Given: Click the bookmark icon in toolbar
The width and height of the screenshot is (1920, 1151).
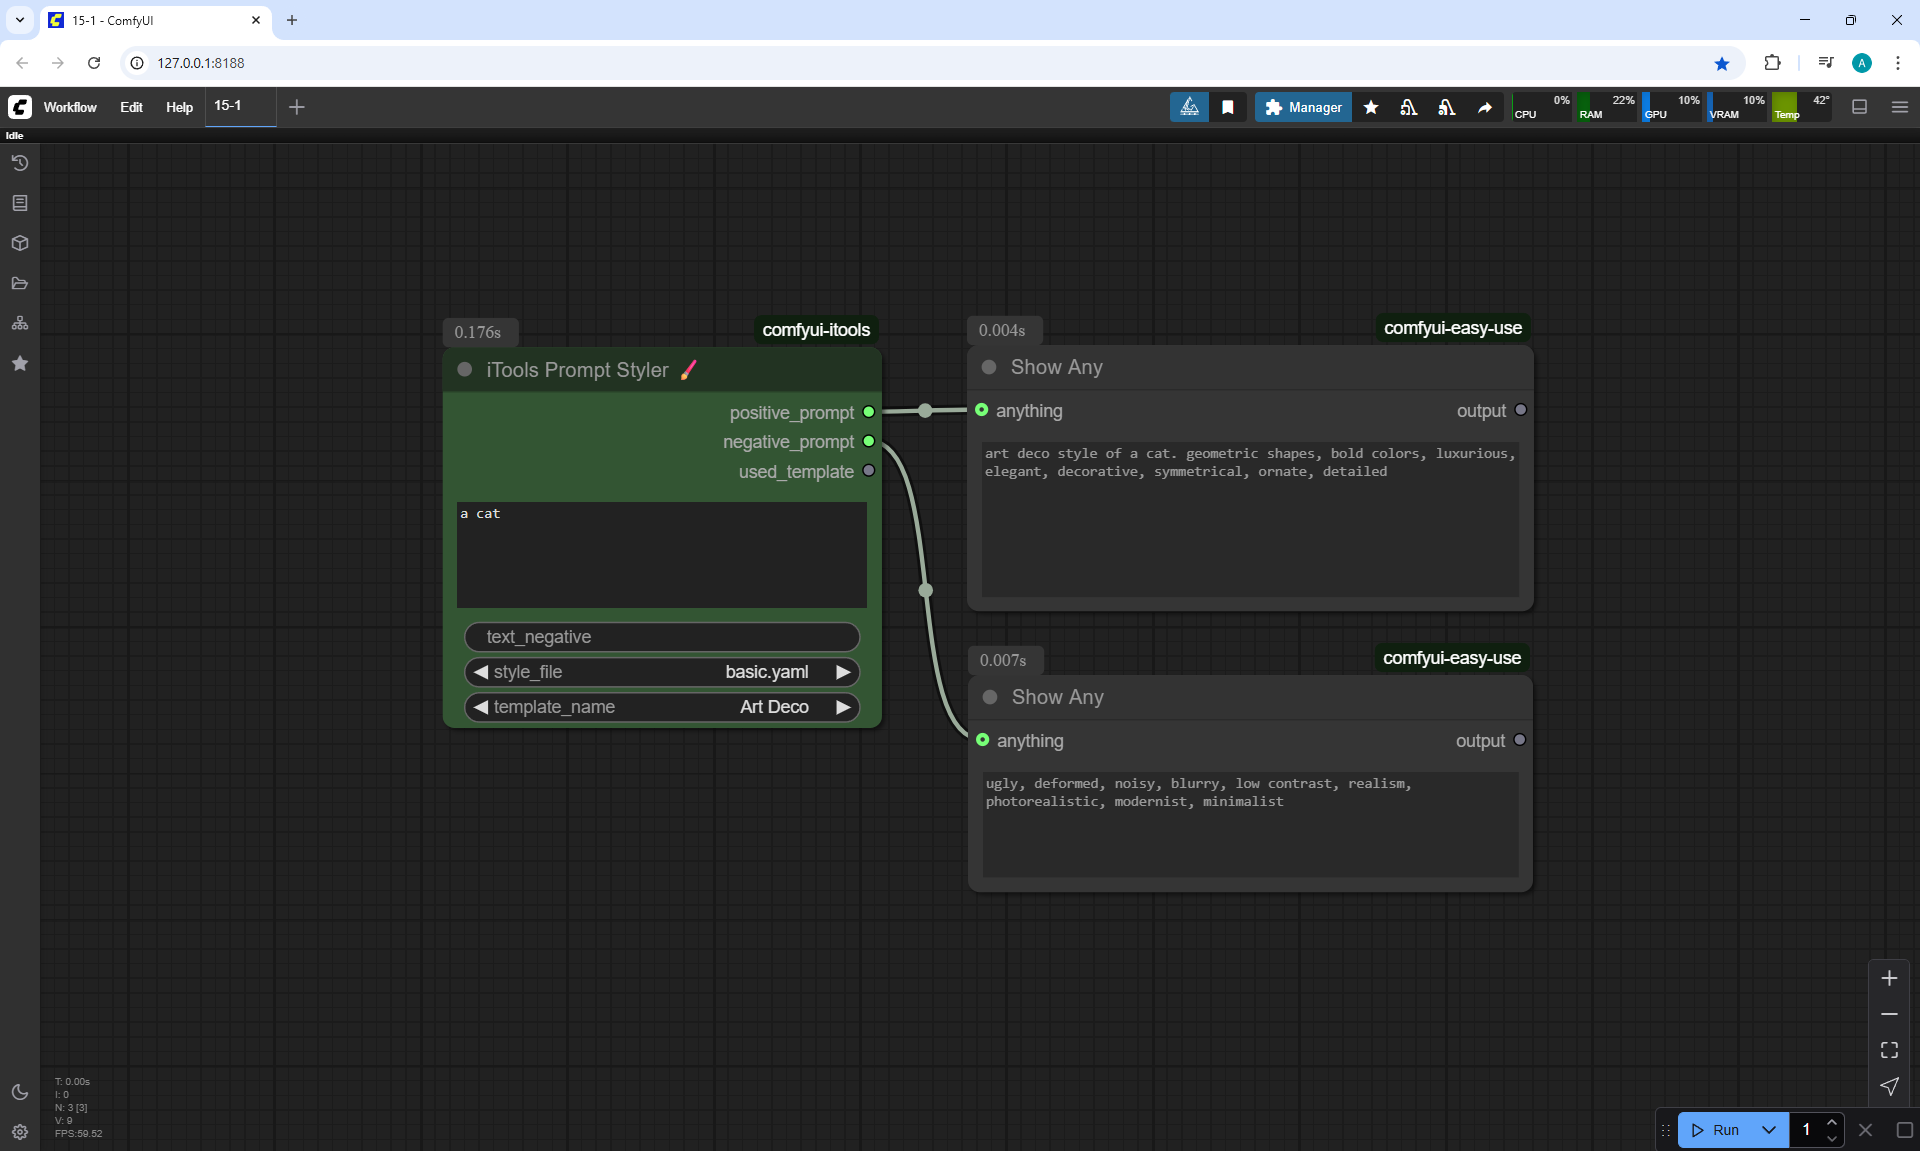Looking at the screenshot, I should click(x=1228, y=107).
